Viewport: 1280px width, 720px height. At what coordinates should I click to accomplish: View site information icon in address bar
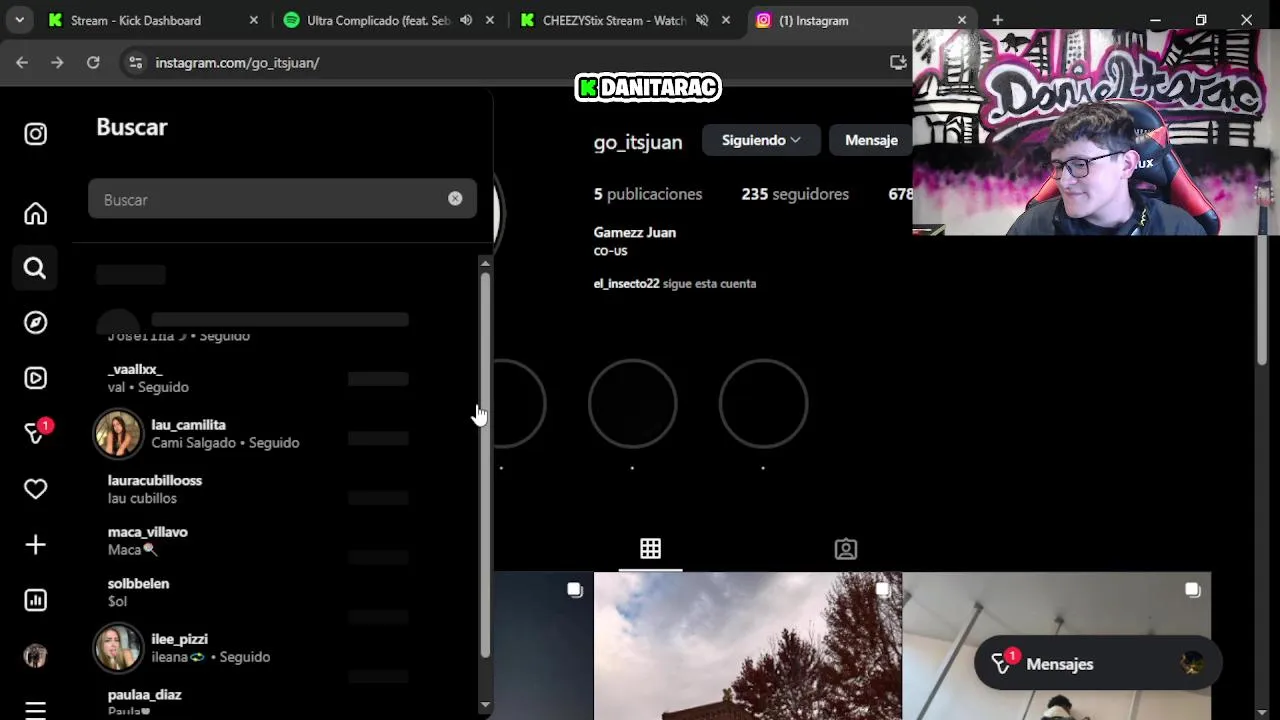[136, 62]
